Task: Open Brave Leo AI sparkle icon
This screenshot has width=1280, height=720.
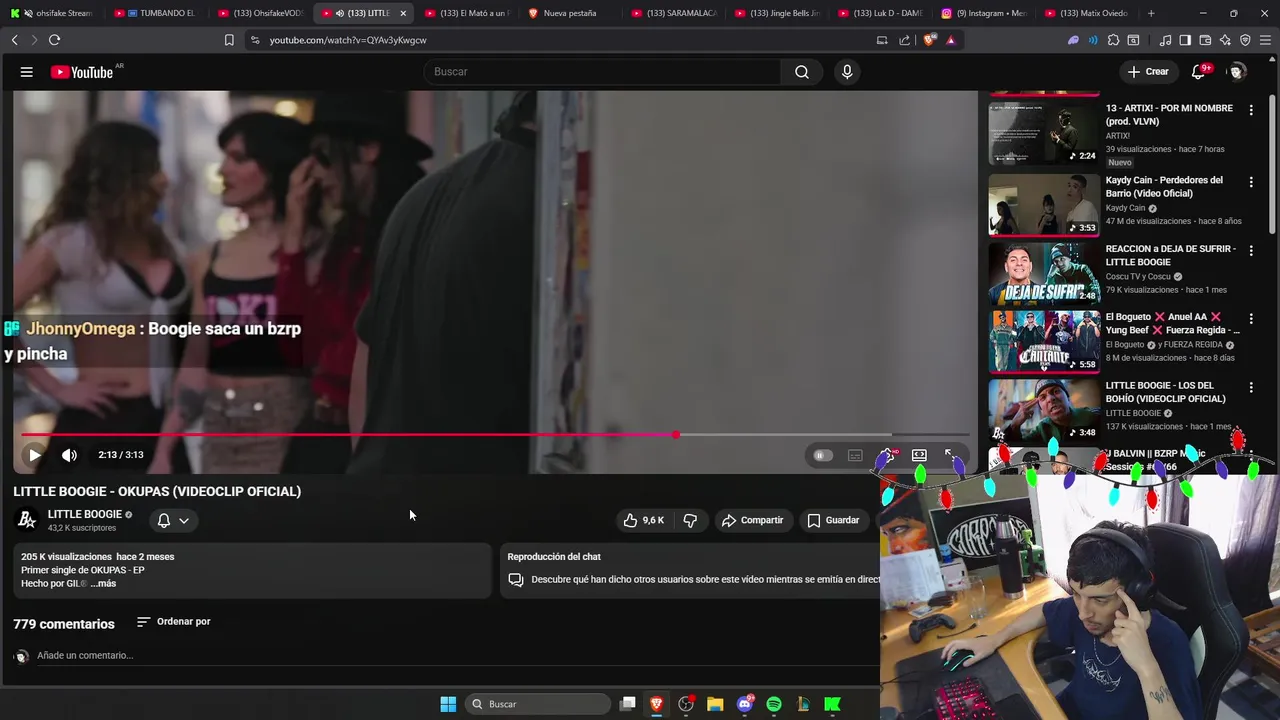Action: (x=1225, y=40)
